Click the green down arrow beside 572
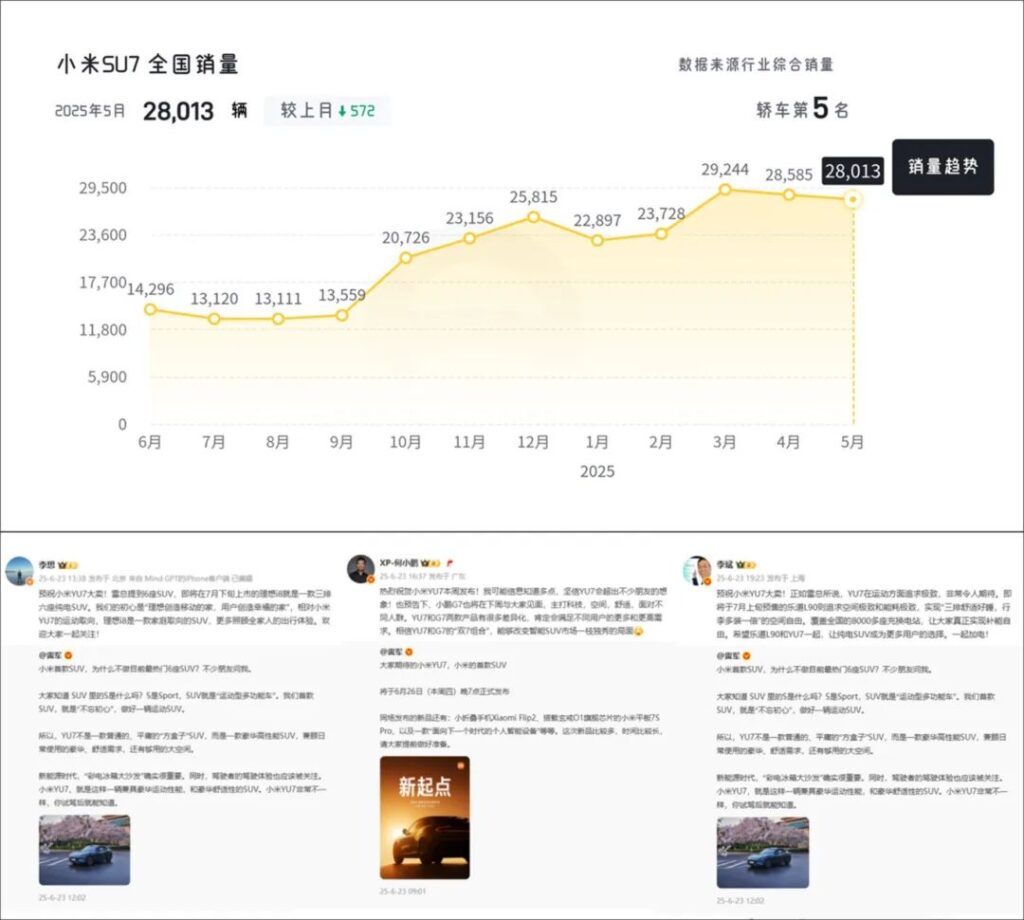Image resolution: width=1024 pixels, height=920 pixels. click(x=342, y=111)
